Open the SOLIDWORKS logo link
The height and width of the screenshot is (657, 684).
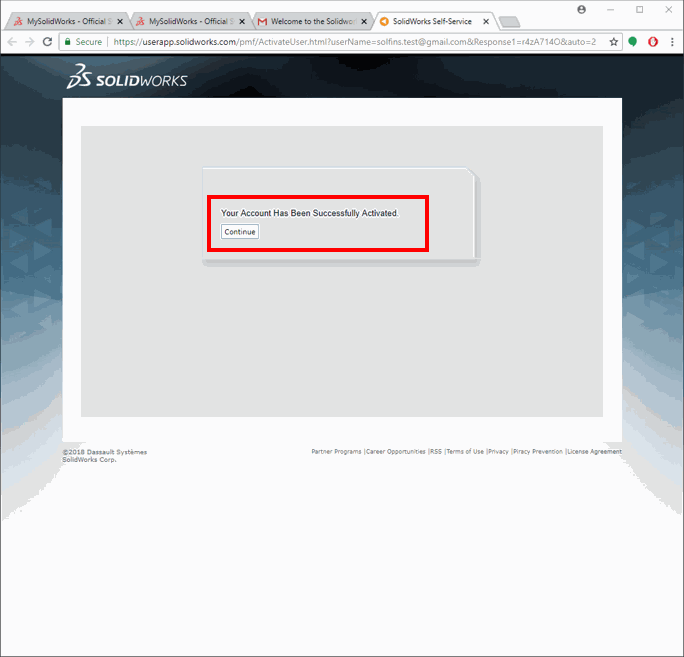[x=127, y=77]
